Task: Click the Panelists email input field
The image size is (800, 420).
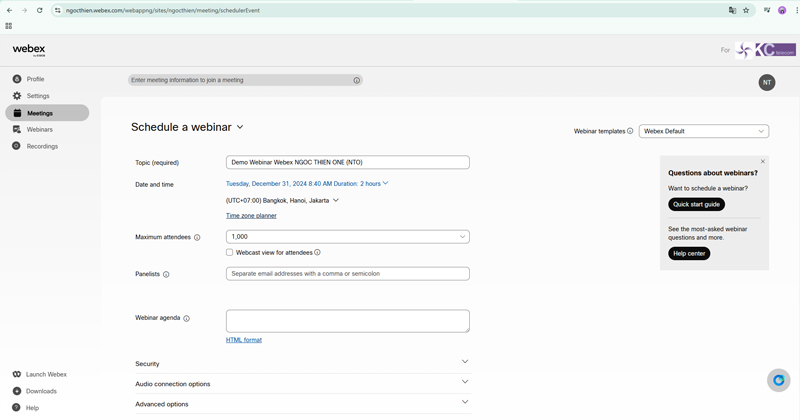Action: tap(347, 274)
